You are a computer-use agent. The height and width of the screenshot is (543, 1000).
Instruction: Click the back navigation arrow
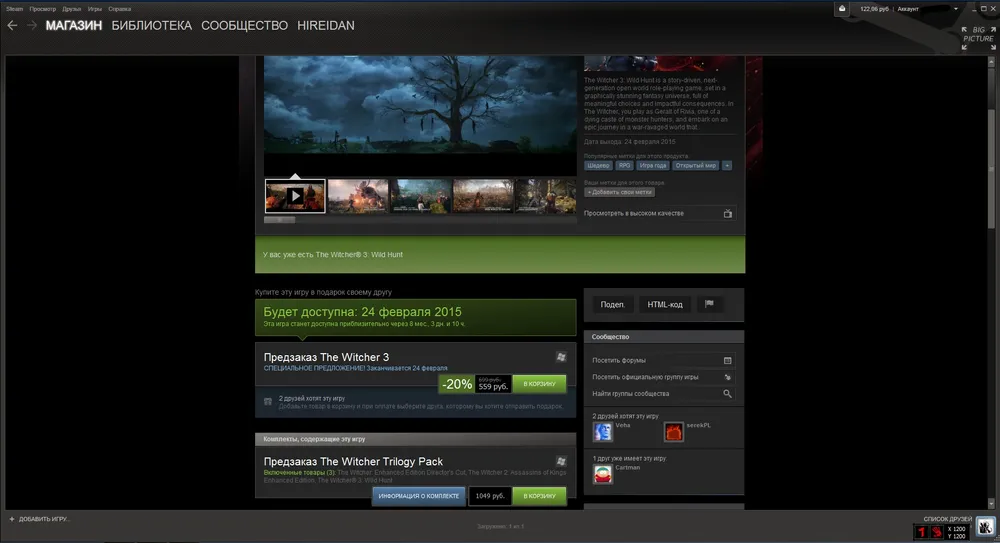(x=12, y=25)
